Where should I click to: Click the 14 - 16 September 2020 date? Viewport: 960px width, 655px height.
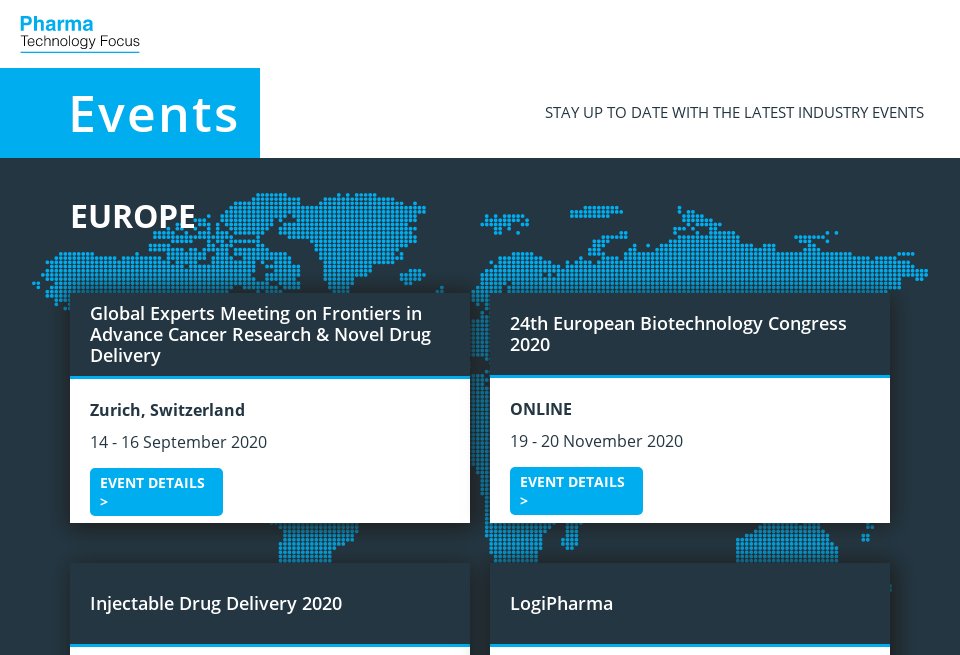point(178,442)
